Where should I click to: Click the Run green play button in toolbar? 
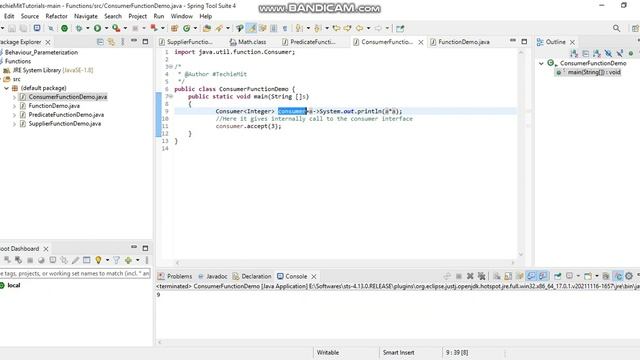pyautogui.click(x=97, y=28)
